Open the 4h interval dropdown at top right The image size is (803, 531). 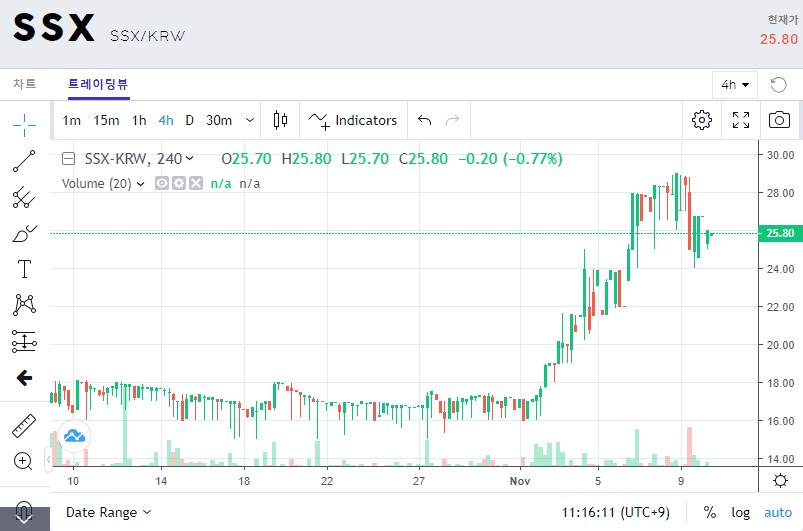735,84
